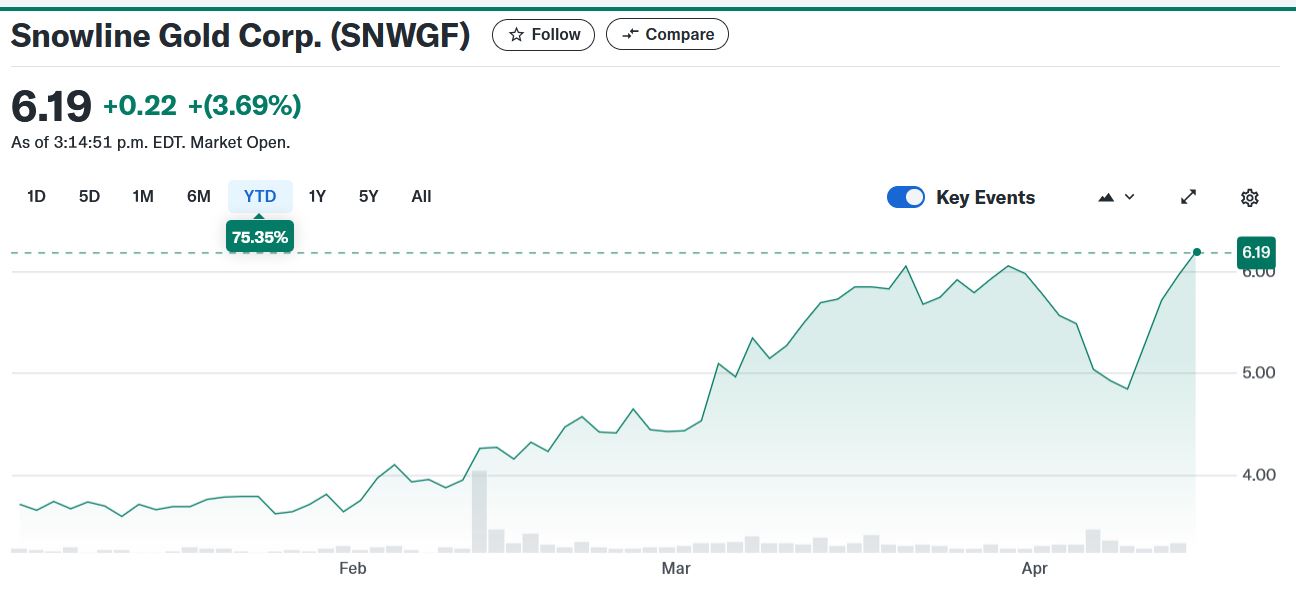Turn off the Key Events switch
Viewport: 1296px width, 604px height.
906,197
